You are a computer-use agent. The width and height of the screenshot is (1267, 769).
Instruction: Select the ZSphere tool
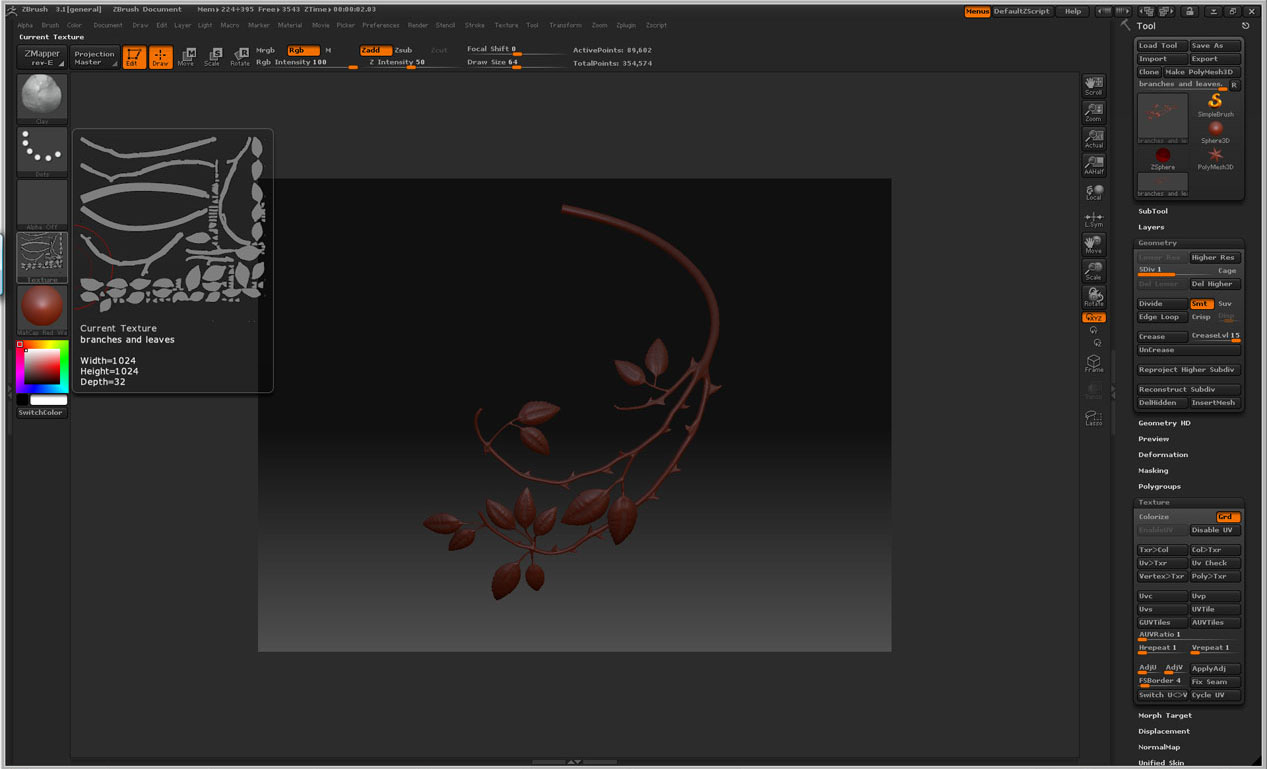tap(1163, 159)
